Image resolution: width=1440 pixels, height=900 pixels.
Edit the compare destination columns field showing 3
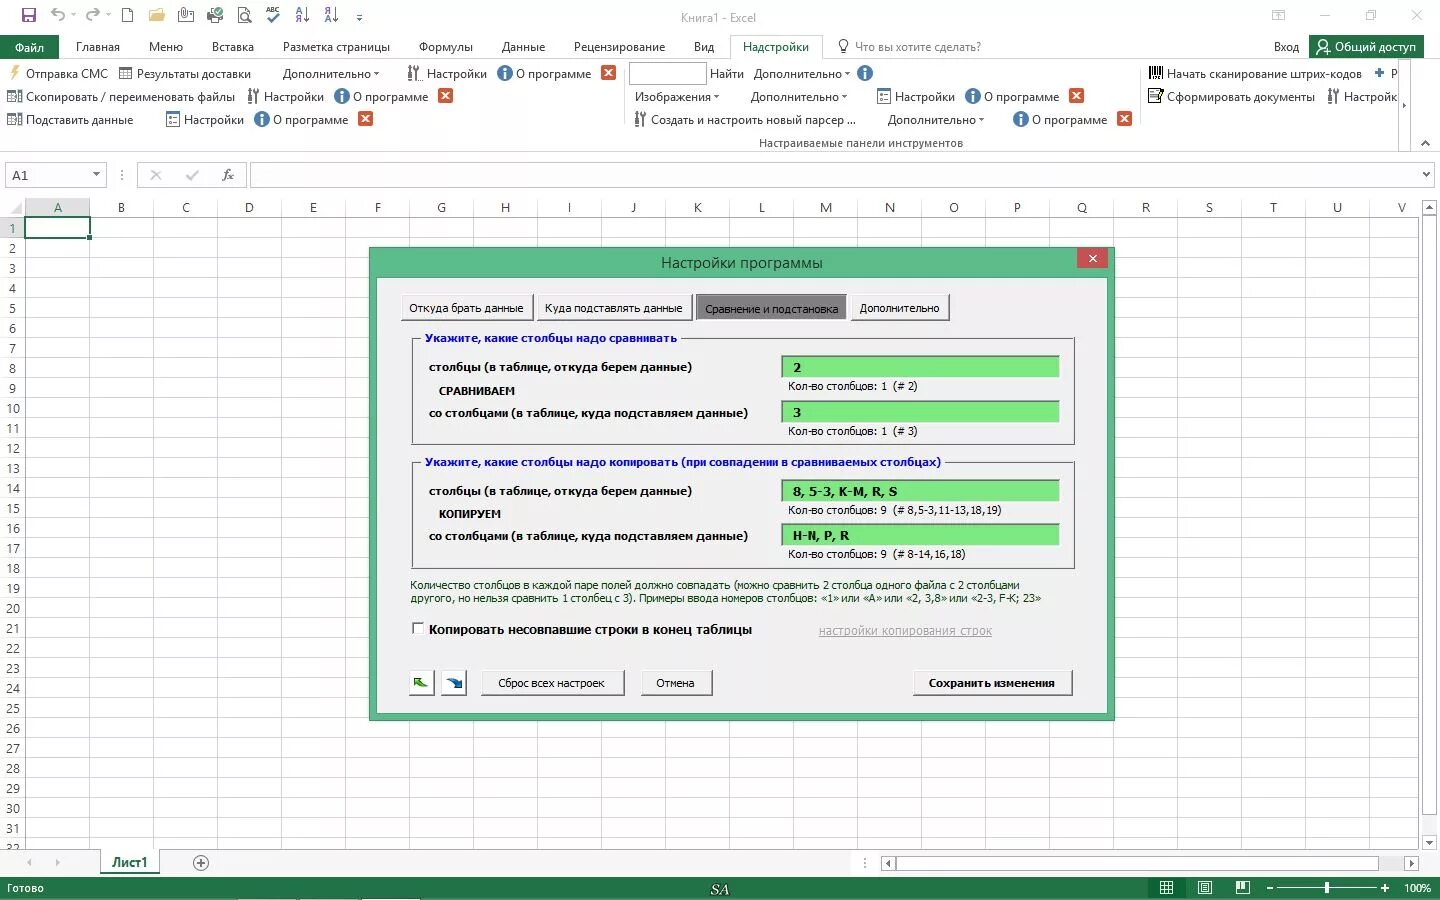pos(920,412)
